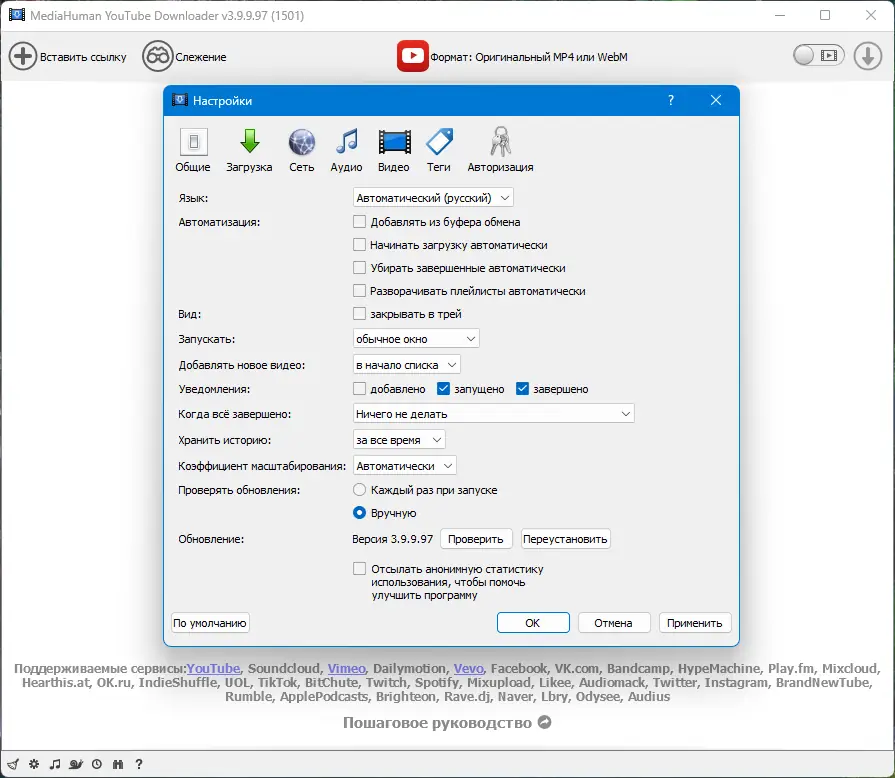Viewport: 895px width, 778px height.
Task: Click the Отмена button
Action: coord(614,623)
